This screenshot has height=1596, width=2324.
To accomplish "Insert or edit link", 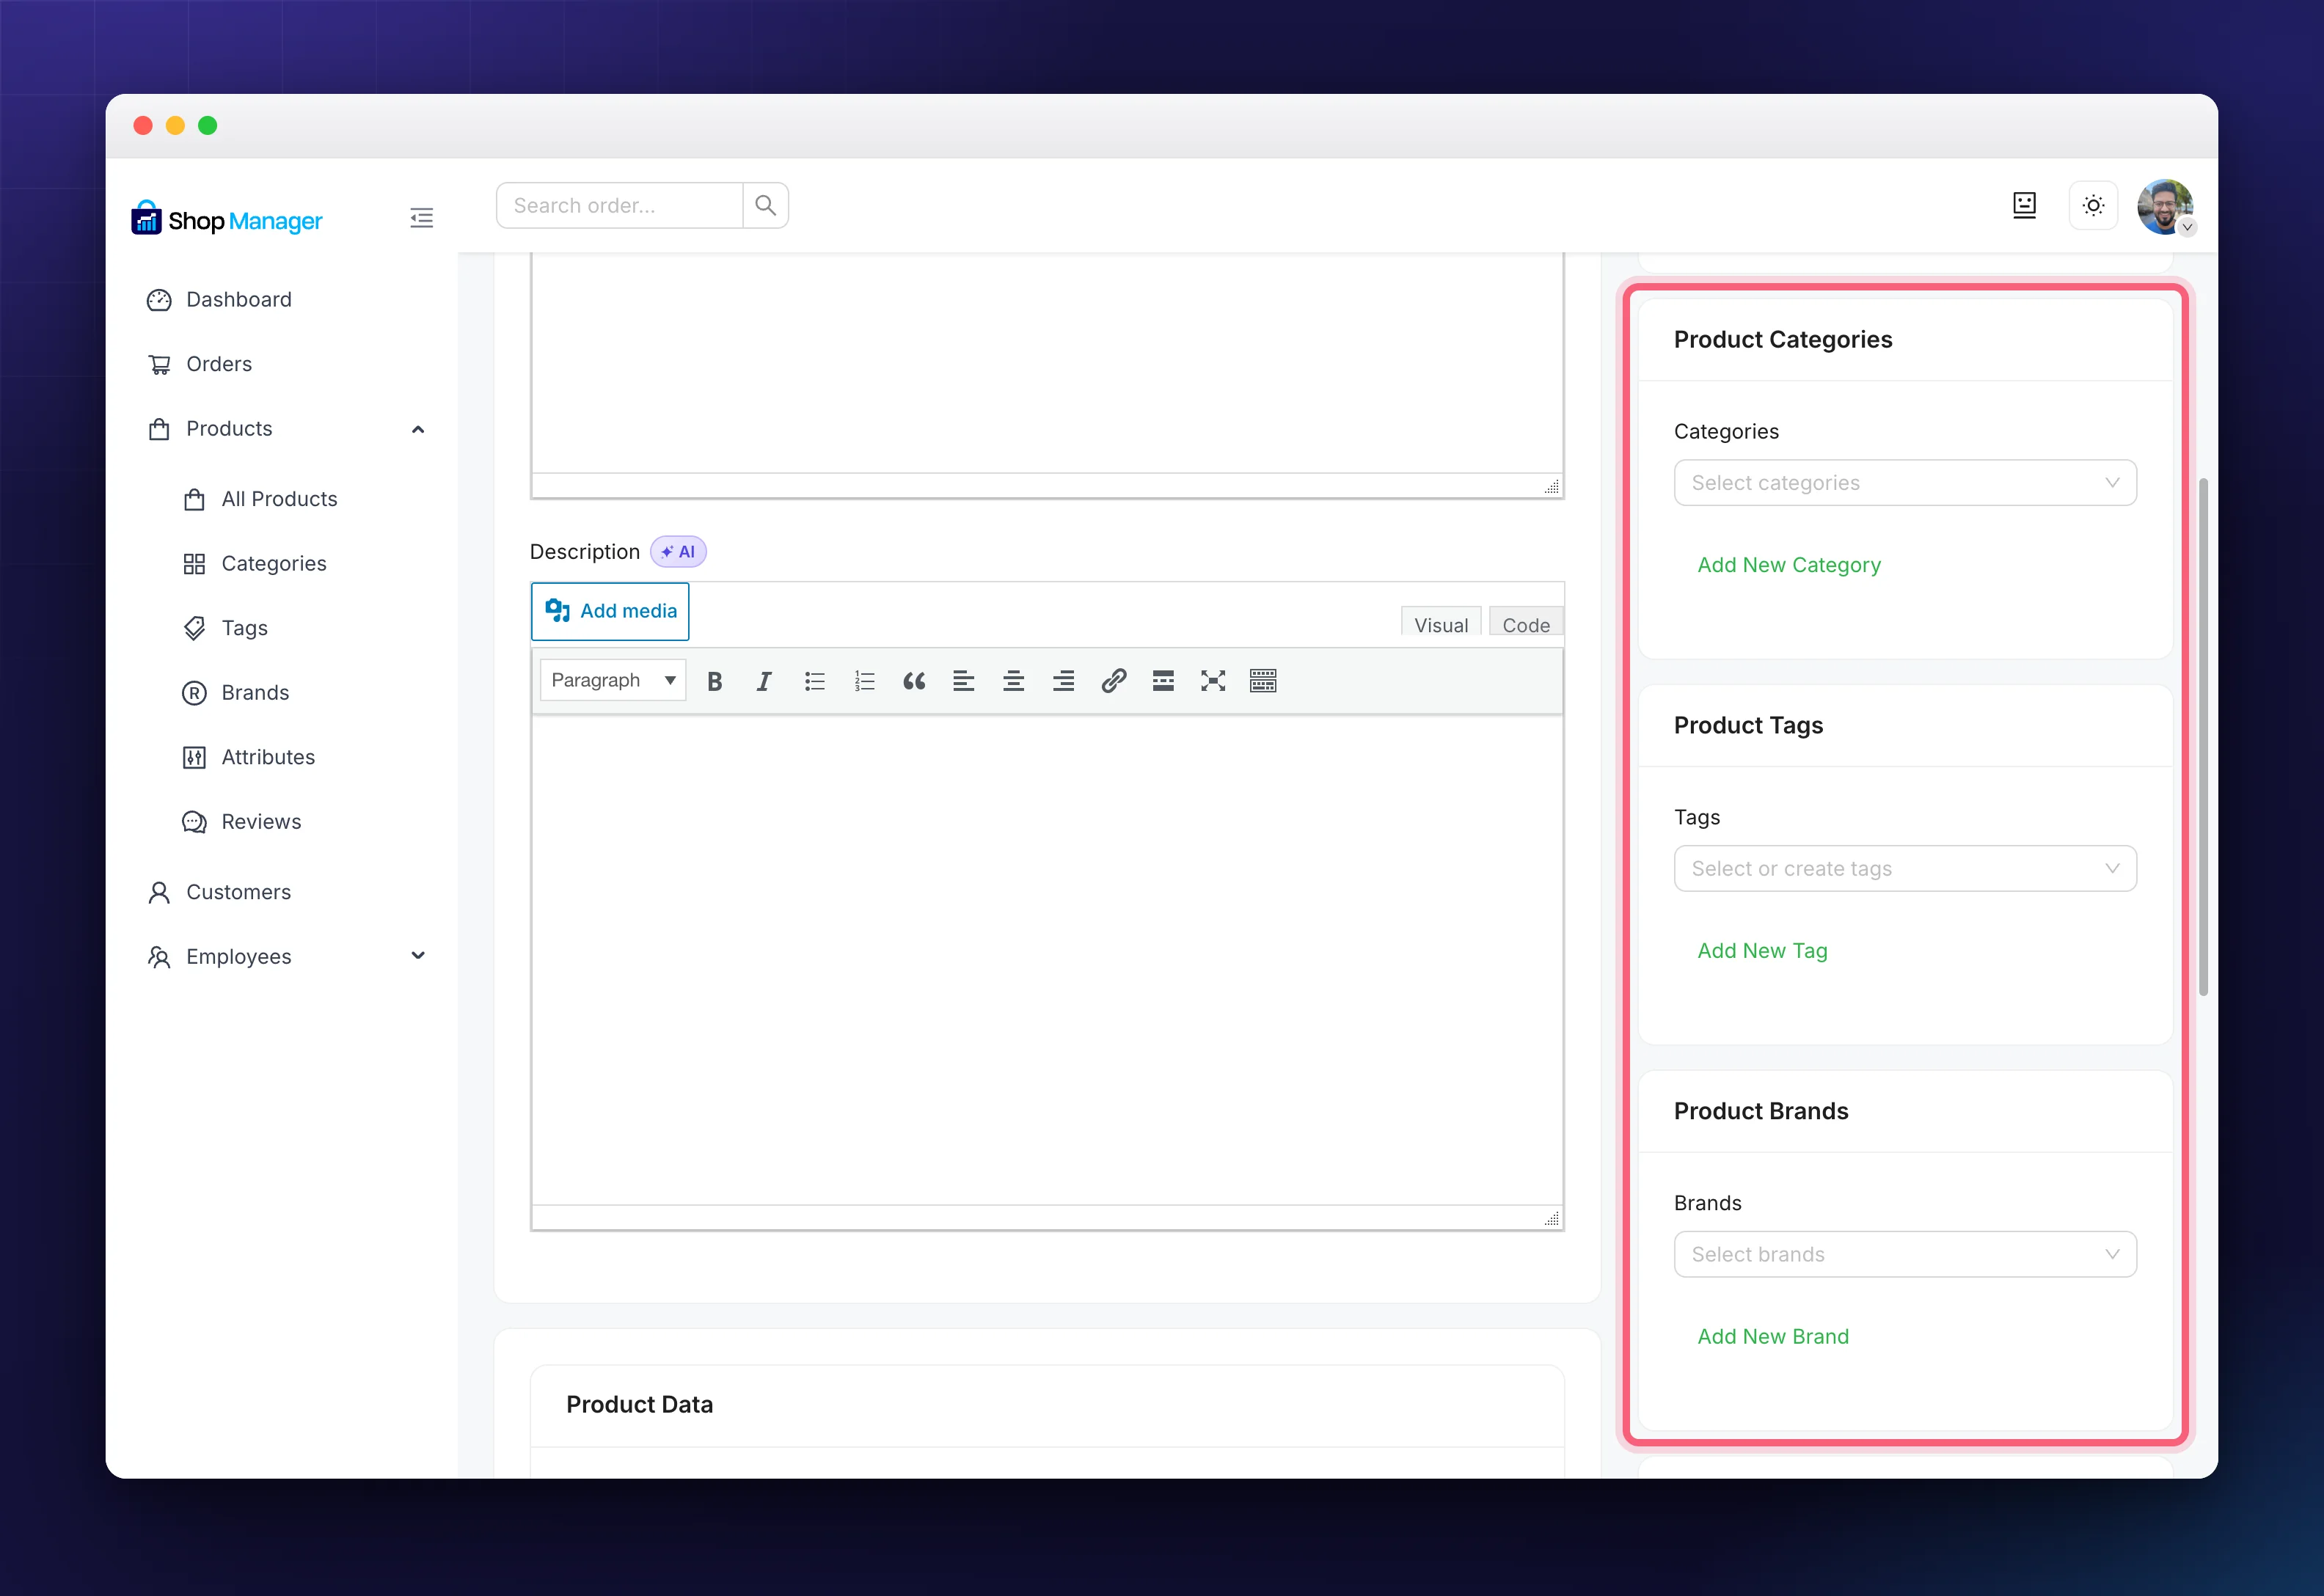I will 1113,681.
